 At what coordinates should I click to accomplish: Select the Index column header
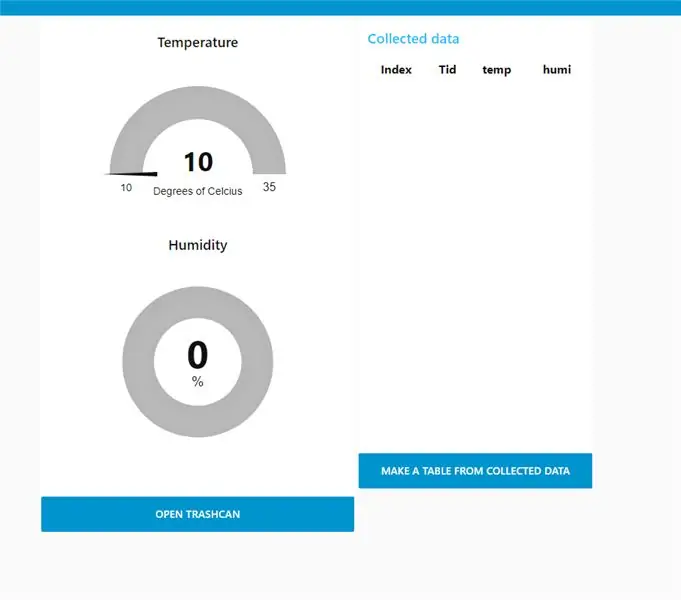(x=396, y=70)
